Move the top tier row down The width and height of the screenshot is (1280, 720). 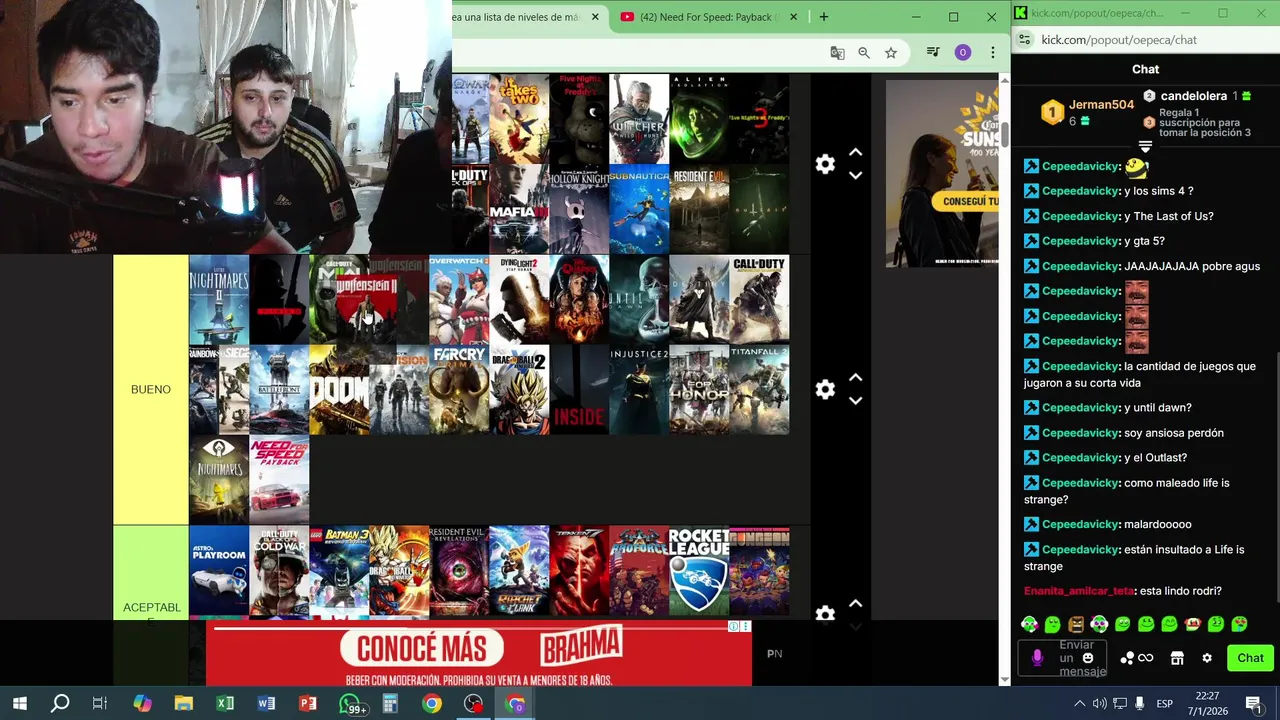856,175
